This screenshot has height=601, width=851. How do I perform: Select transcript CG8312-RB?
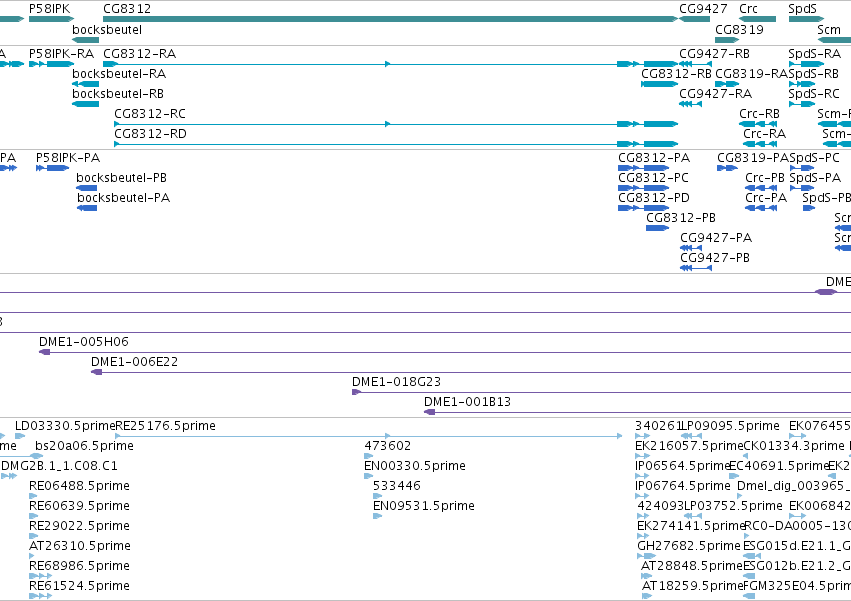click(x=676, y=74)
